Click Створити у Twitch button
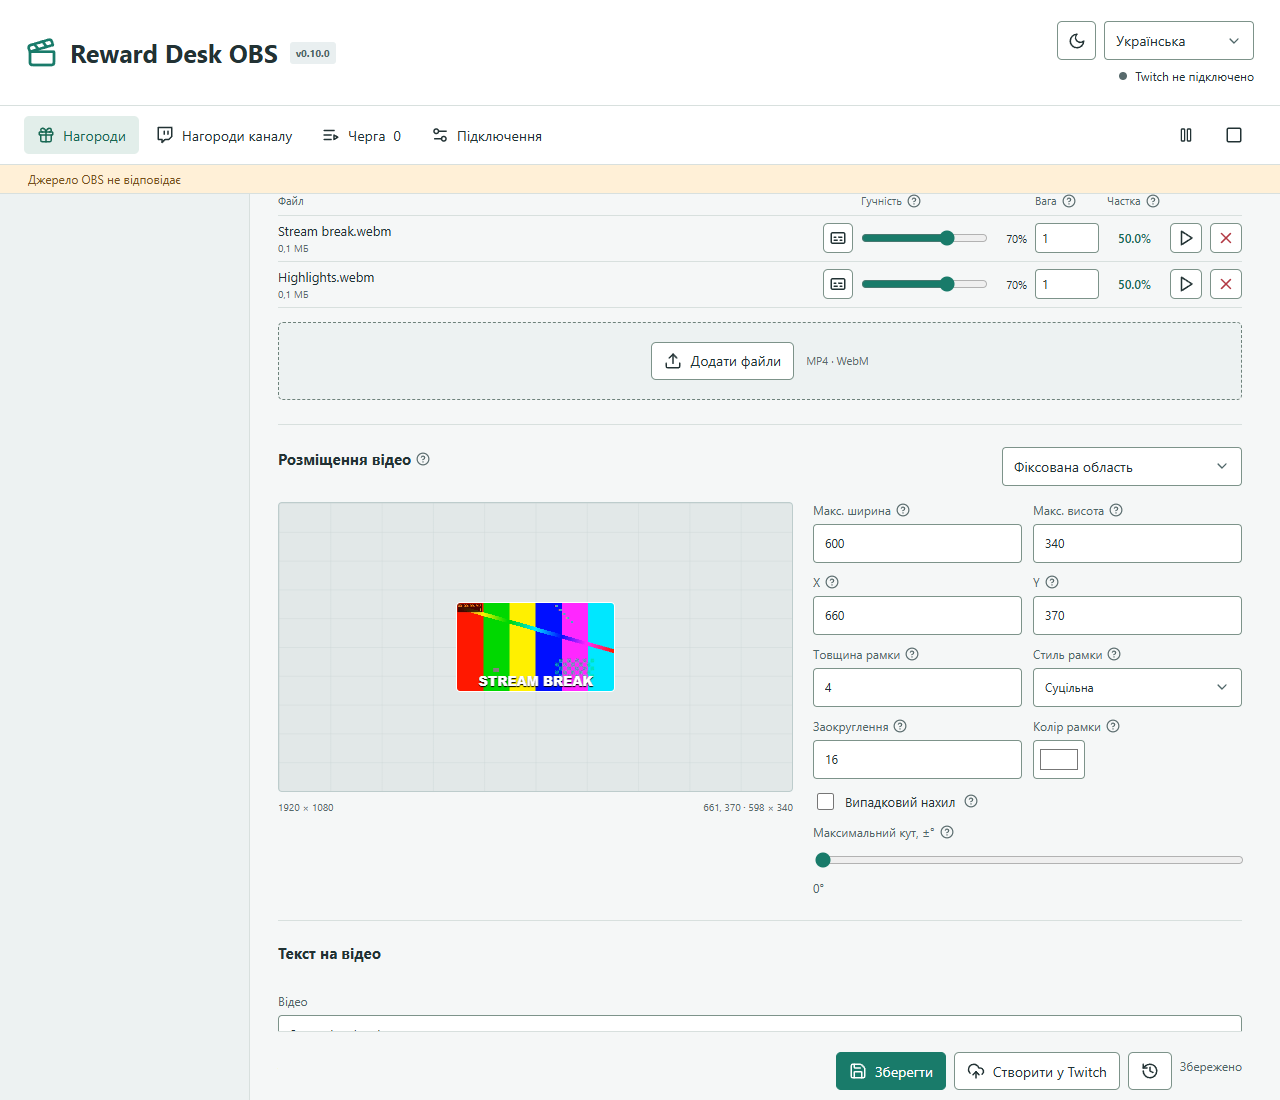The width and height of the screenshot is (1280, 1100). [1037, 1071]
